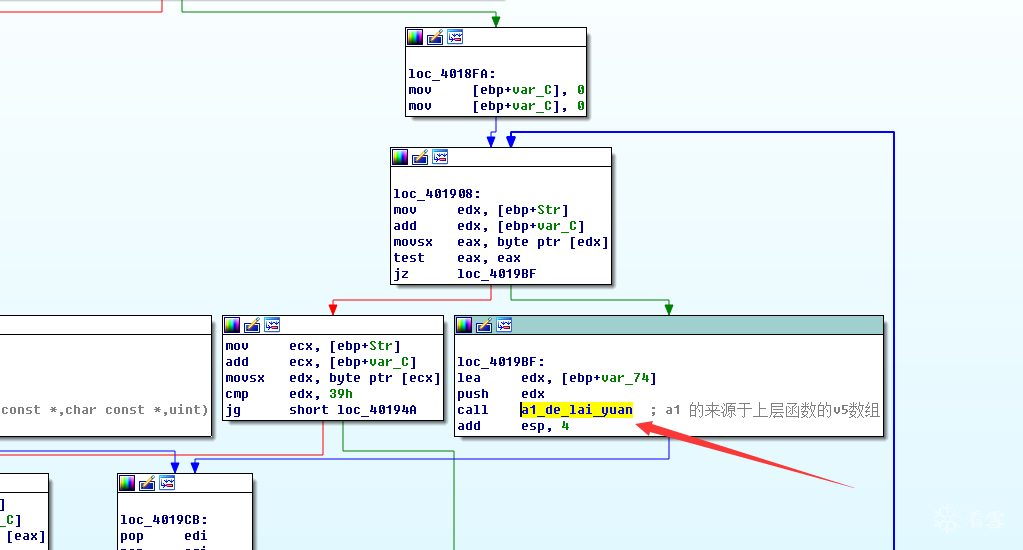This screenshot has width=1023, height=550.
Task: Set node color for the cmp edx, 39h block
Action: (232, 325)
